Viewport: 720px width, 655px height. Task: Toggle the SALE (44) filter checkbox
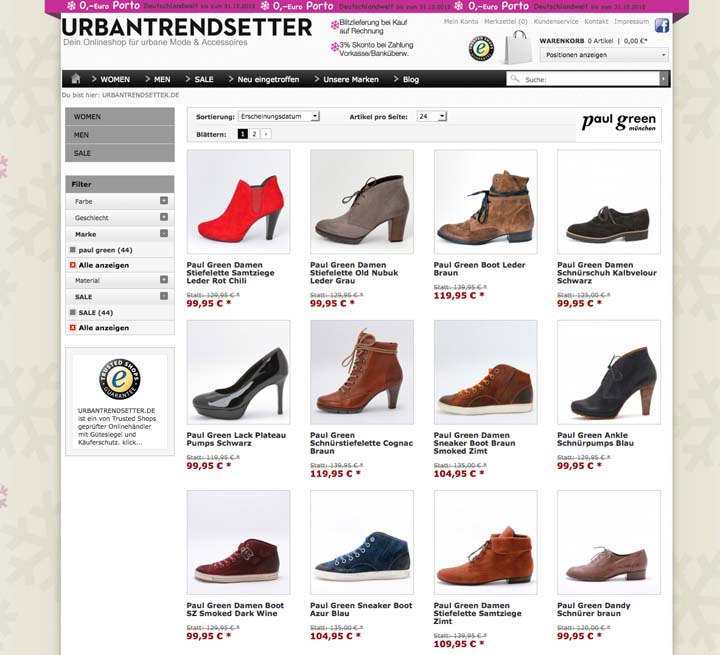[72, 312]
